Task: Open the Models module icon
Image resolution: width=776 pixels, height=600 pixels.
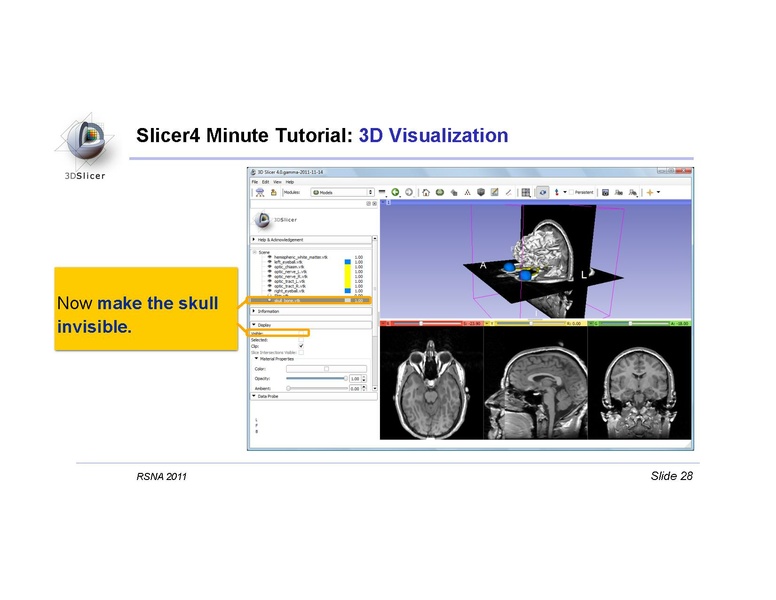Action: pyautogui.click(x=454, y=192)
